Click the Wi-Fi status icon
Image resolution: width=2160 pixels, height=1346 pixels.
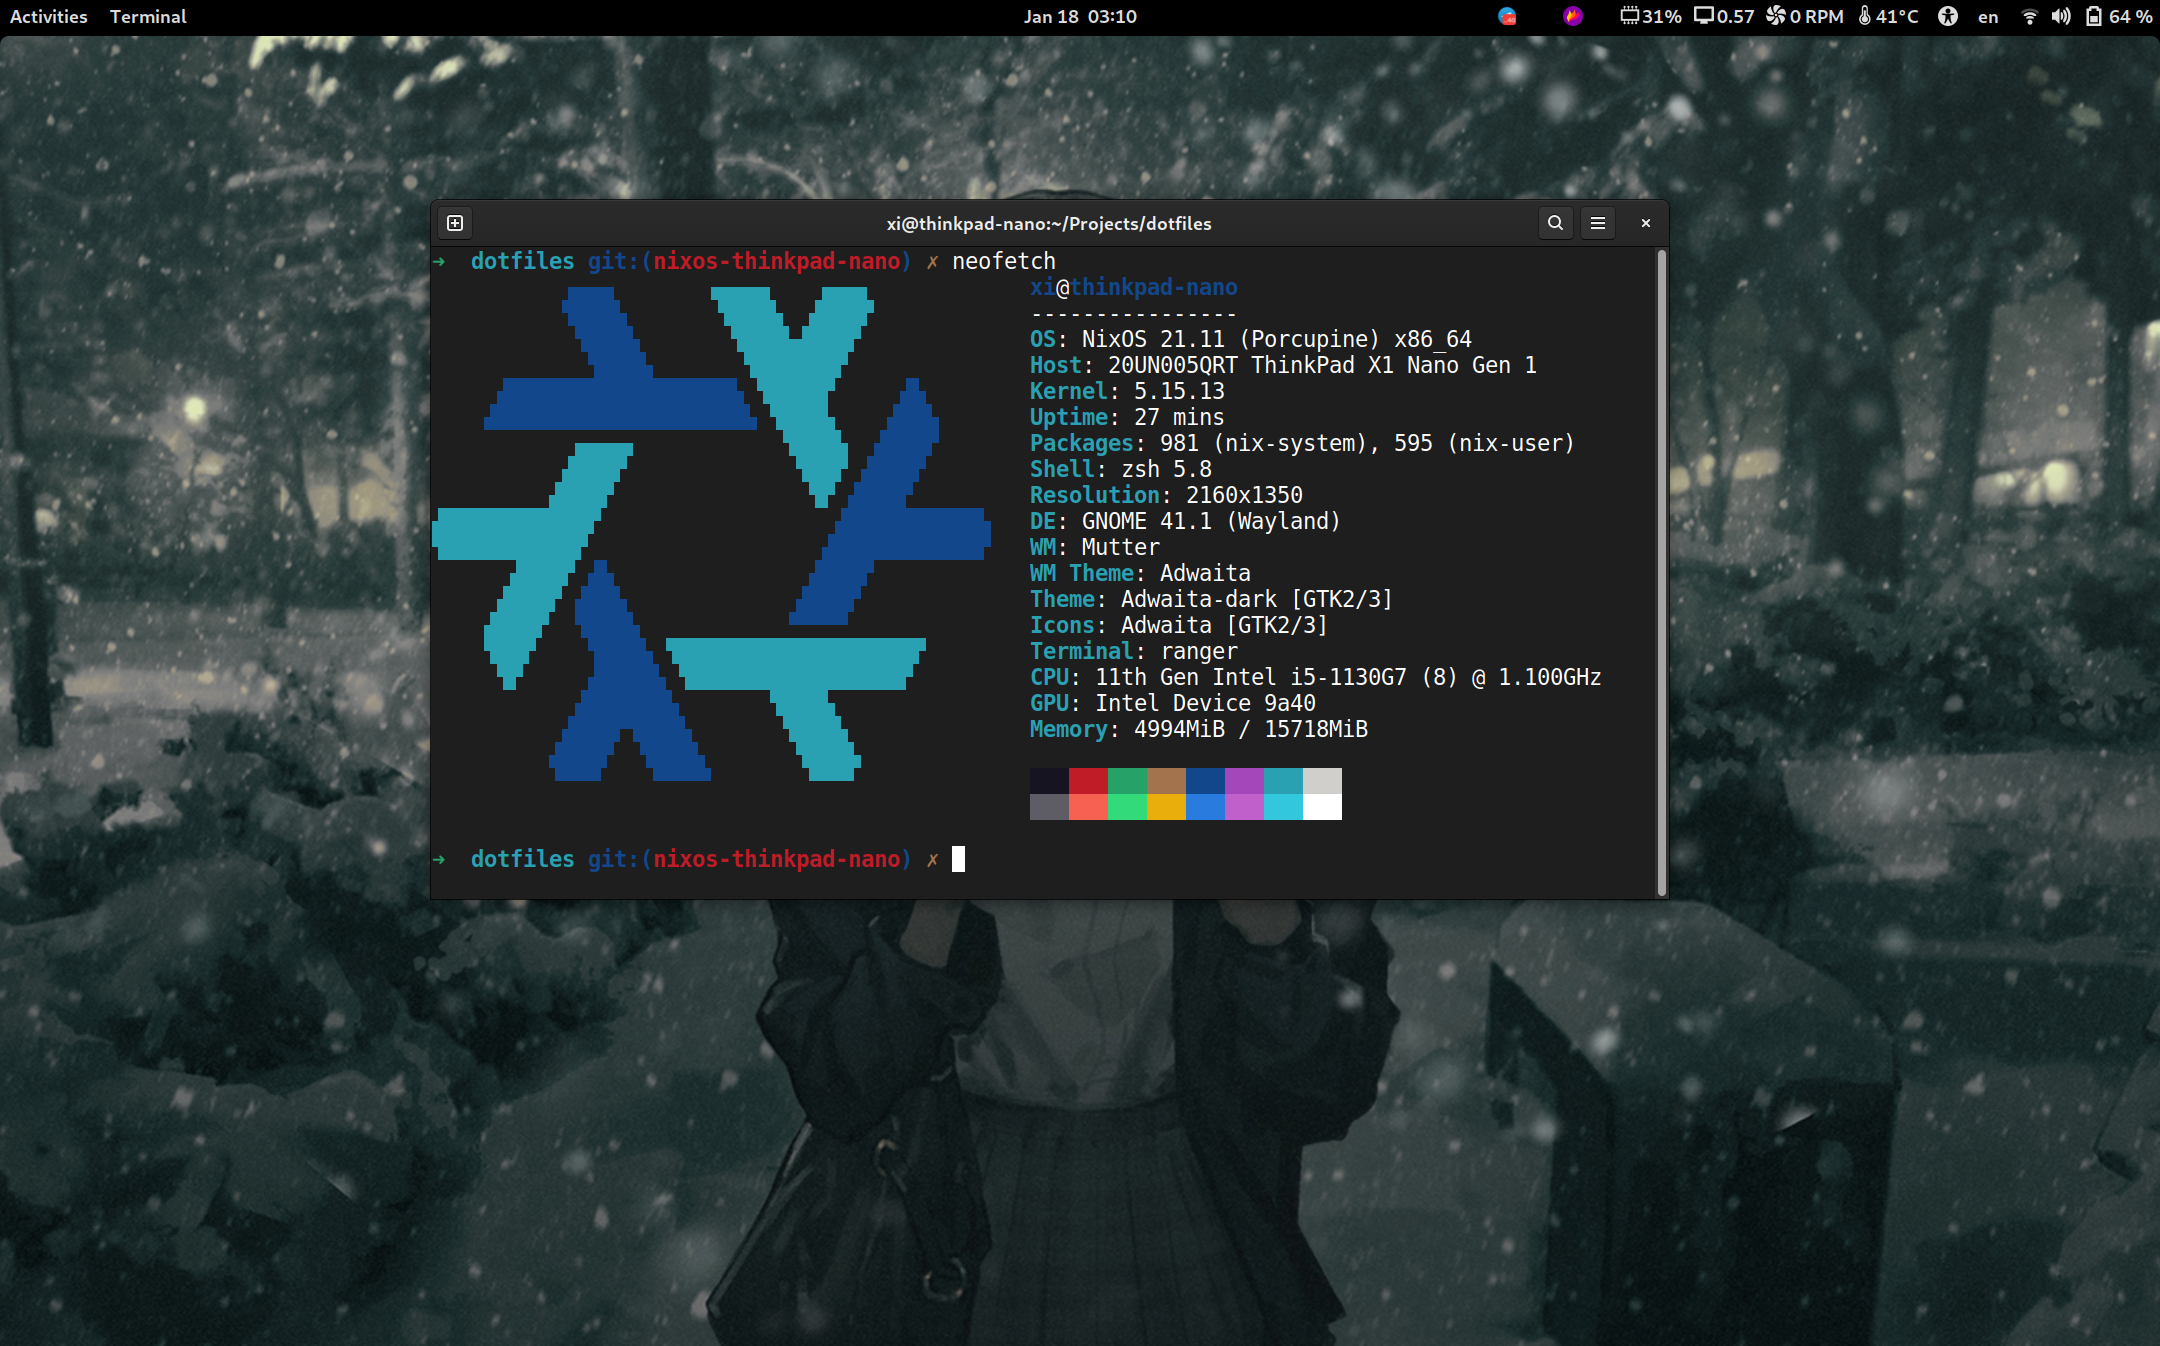coord(2029,16)
